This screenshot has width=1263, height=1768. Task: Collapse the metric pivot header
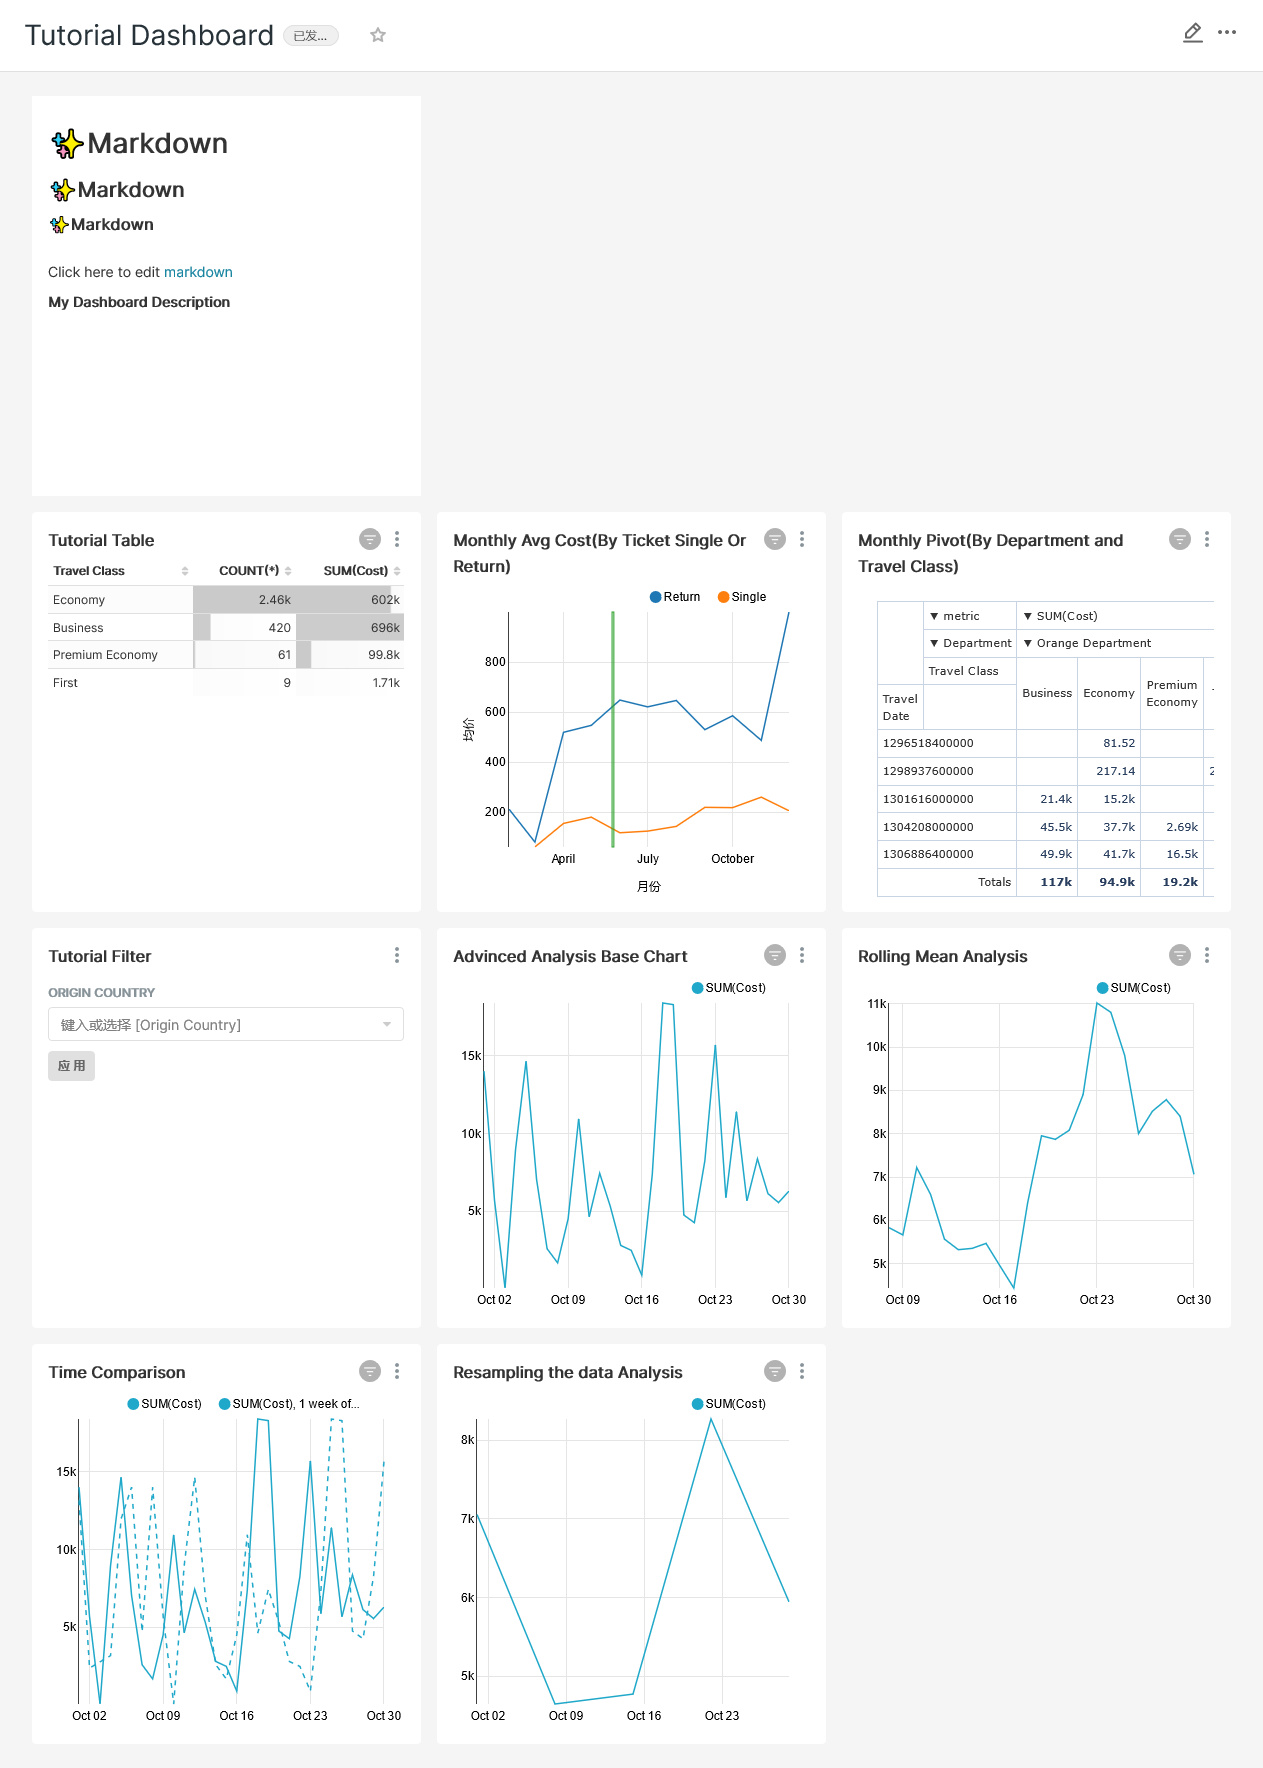coord(934,616)
